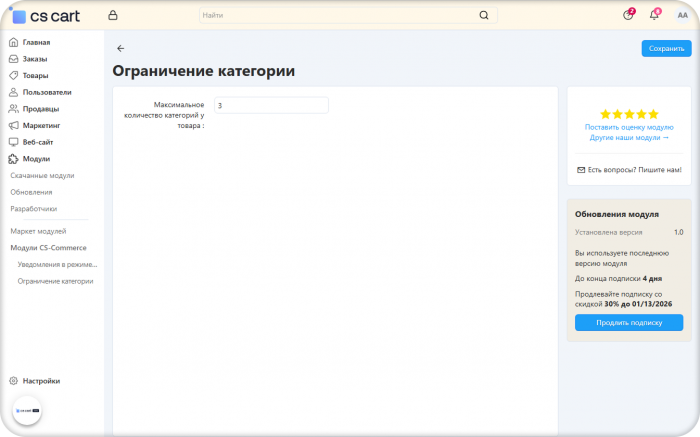Open the AA user avatar menu

tap(683, 15)
